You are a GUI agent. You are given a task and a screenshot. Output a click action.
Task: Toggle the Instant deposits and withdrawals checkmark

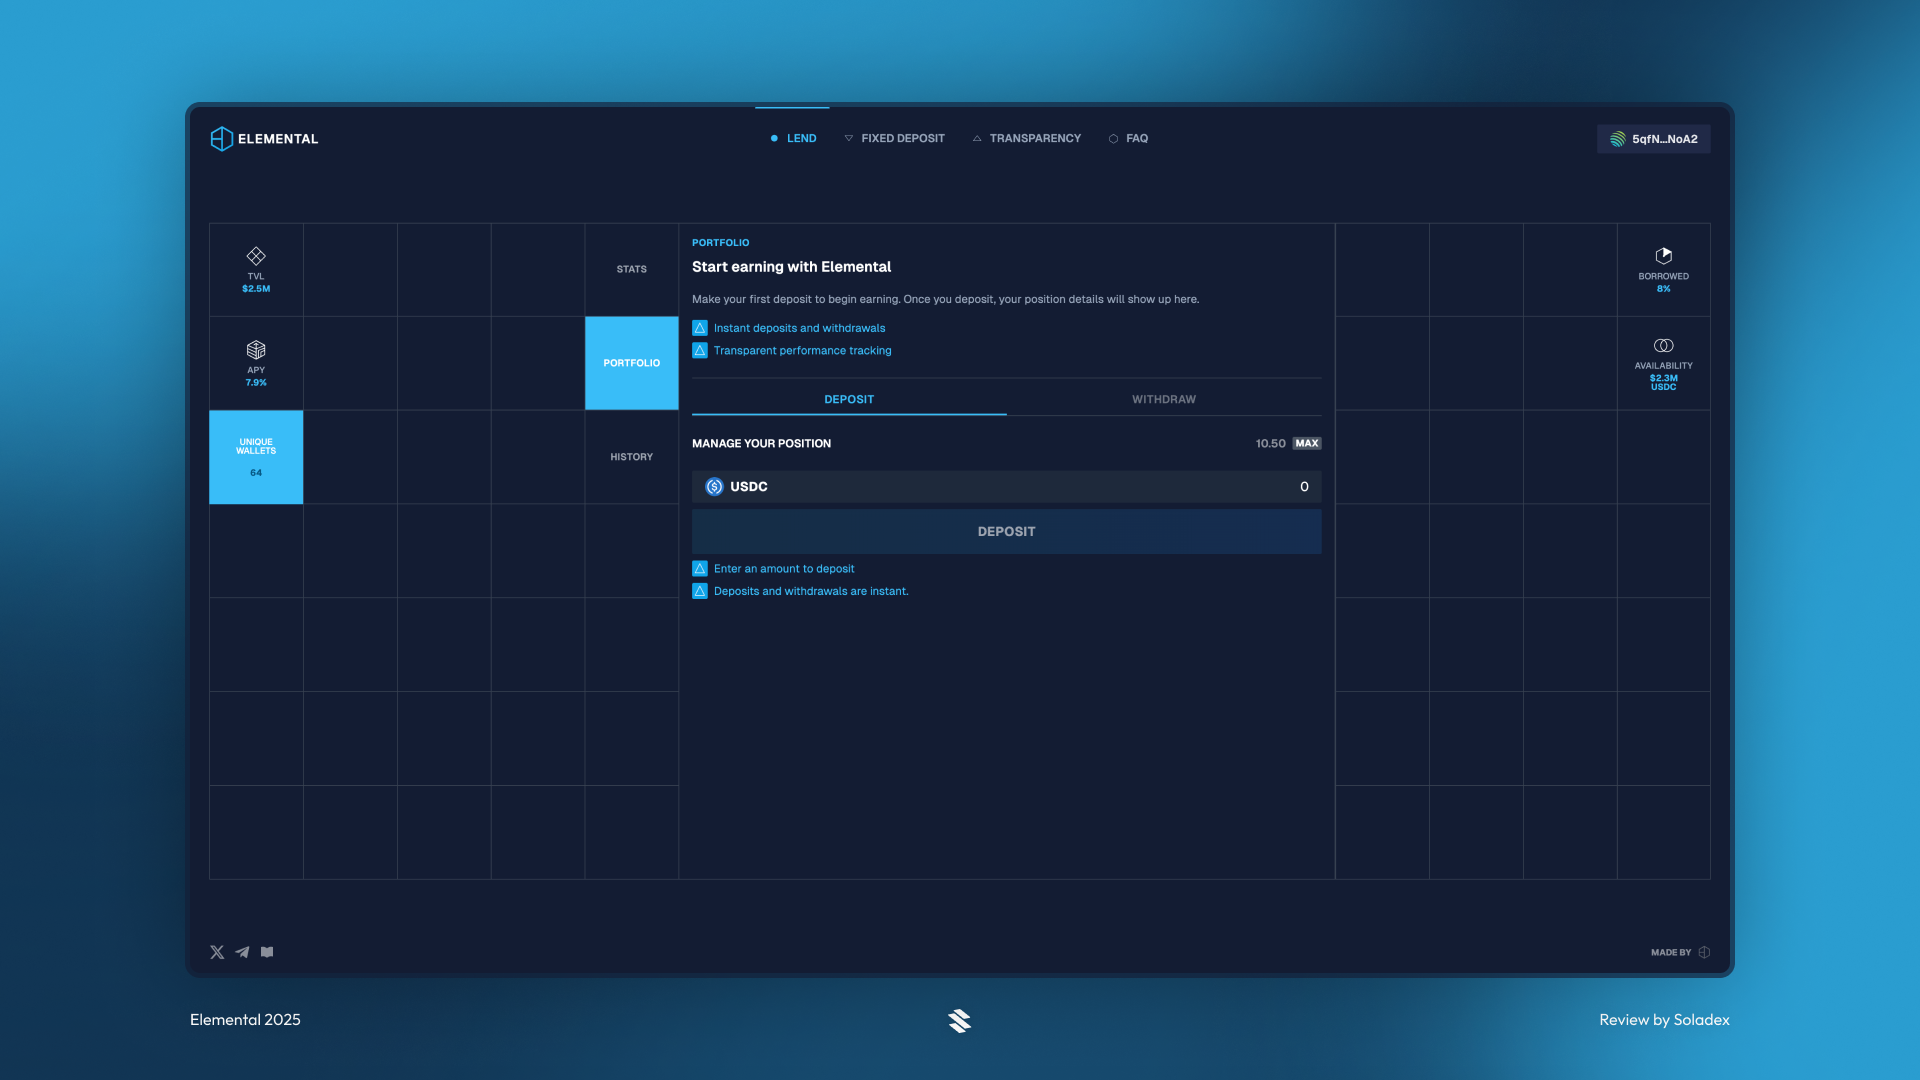click(x=699, y=327)
